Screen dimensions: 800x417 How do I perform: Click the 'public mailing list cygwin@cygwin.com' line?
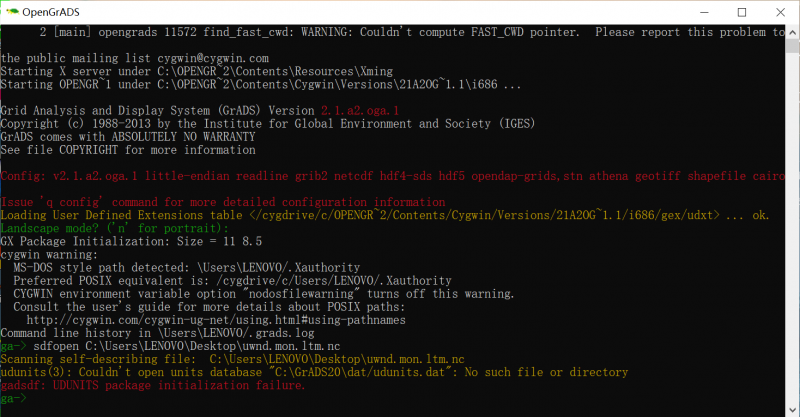coord(135,58)
